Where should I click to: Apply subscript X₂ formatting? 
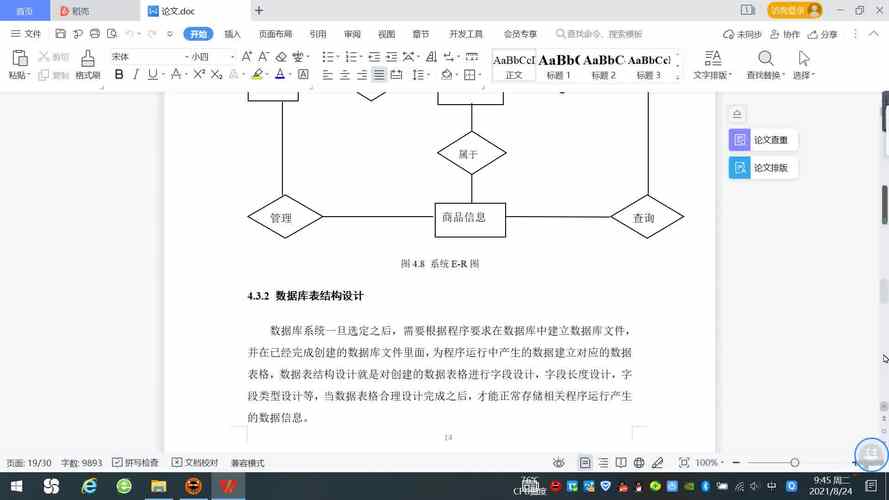[217, 74]
